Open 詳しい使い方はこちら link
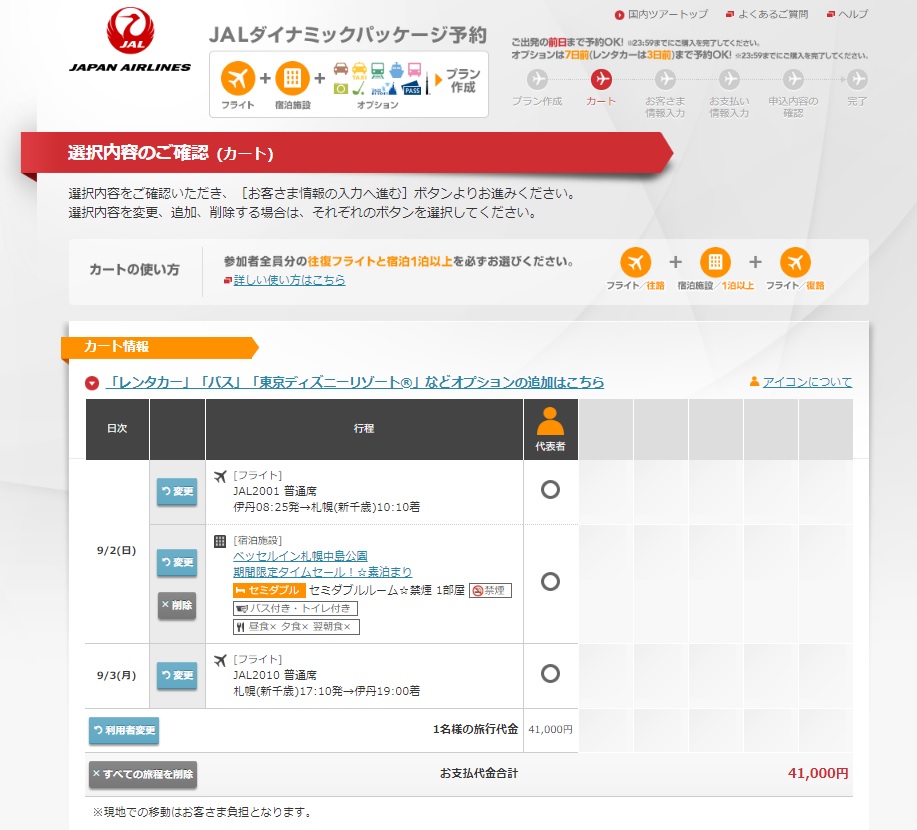Screen dimensions: 917x830 click(x=289, y=280)
